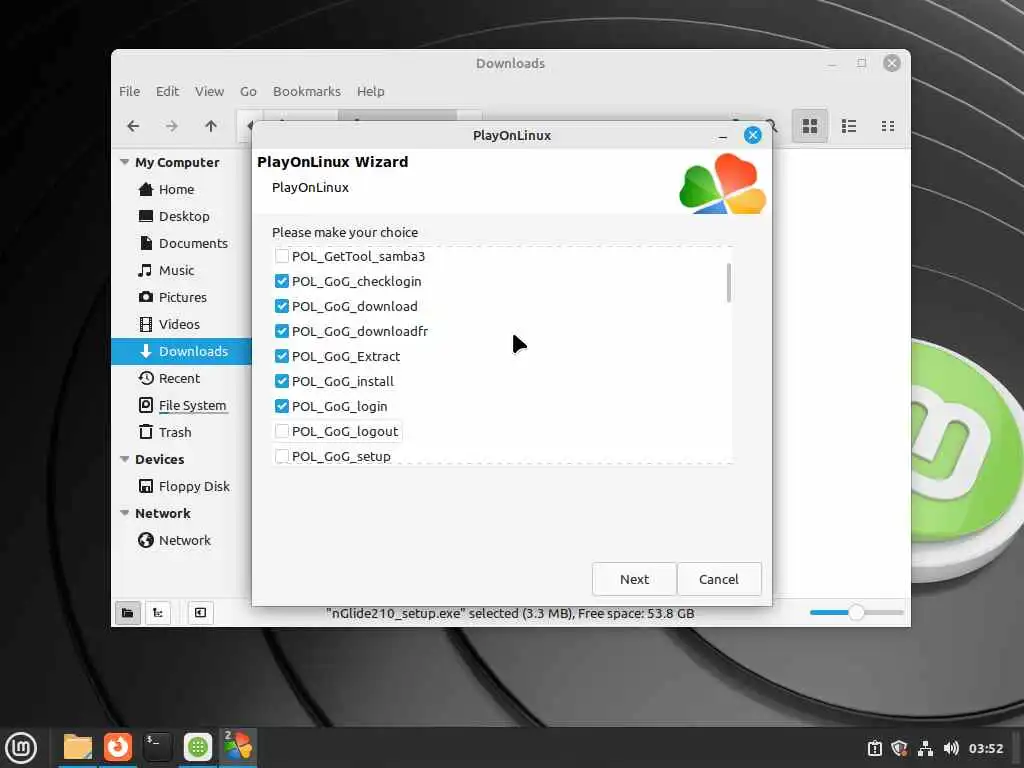Click the choice list scrollbar thumb
The image size is (1024, 768).
tap(729, 283)
